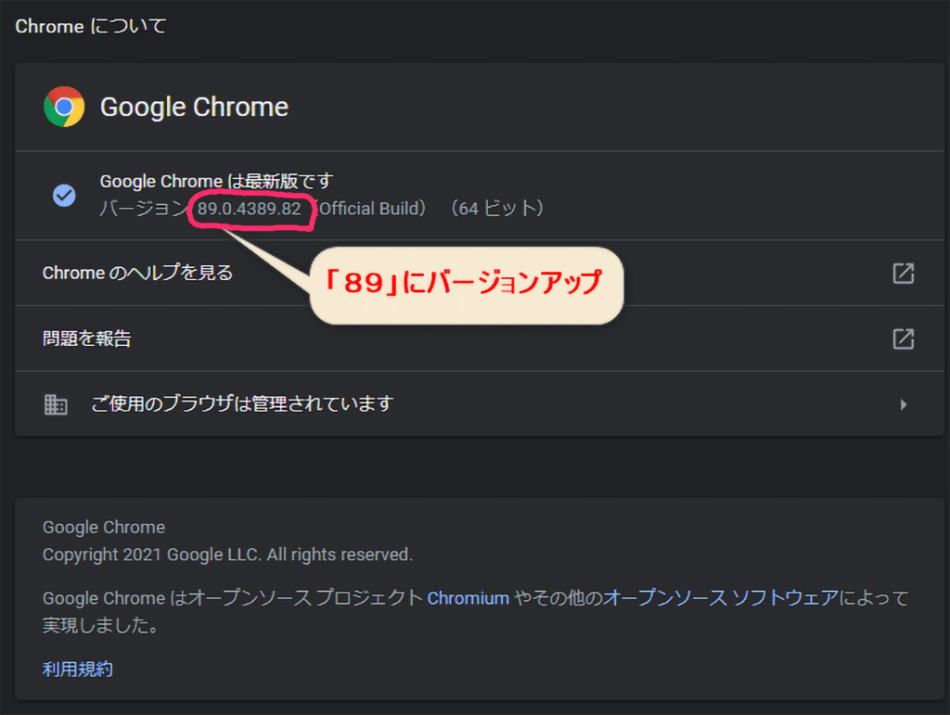This screenshot has width=950, height=715.
Task: Follow the Chromium link
Action: pyautogui.click(x=468, y=598)
